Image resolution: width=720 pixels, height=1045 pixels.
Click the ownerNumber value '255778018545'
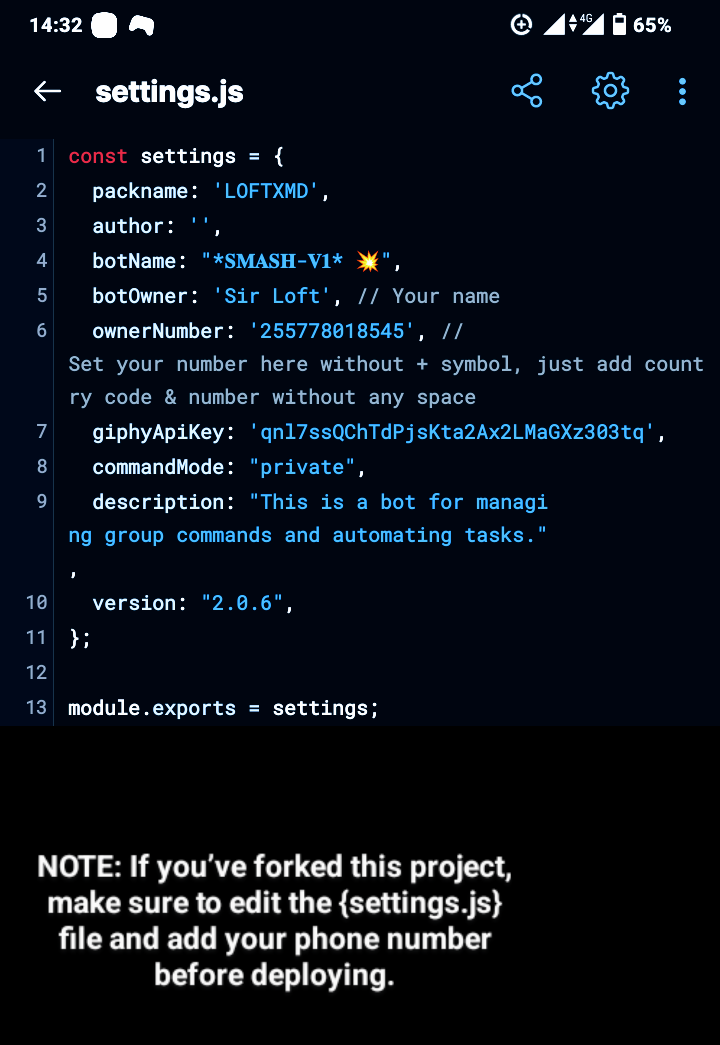pos(332,331)
